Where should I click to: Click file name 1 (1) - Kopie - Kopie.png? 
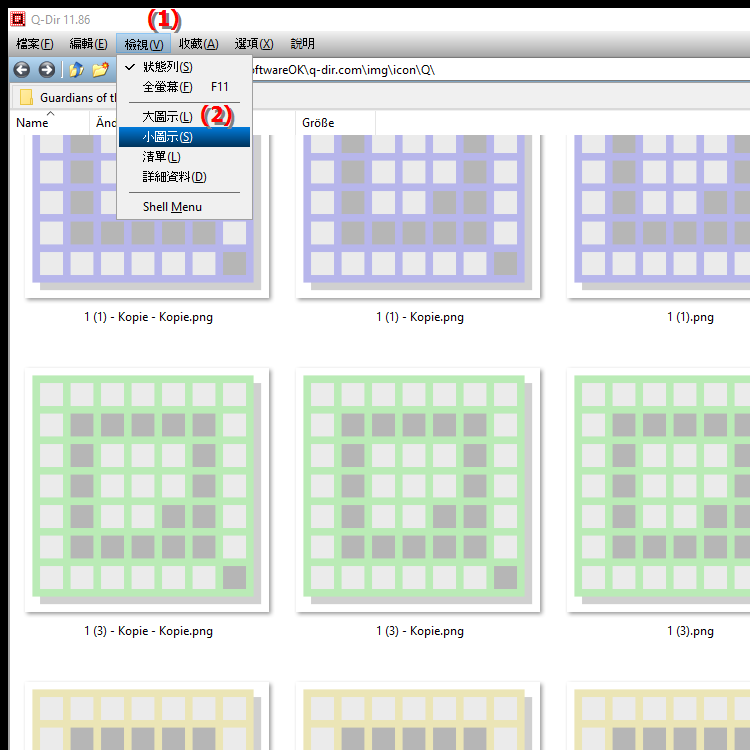[148, 317]
